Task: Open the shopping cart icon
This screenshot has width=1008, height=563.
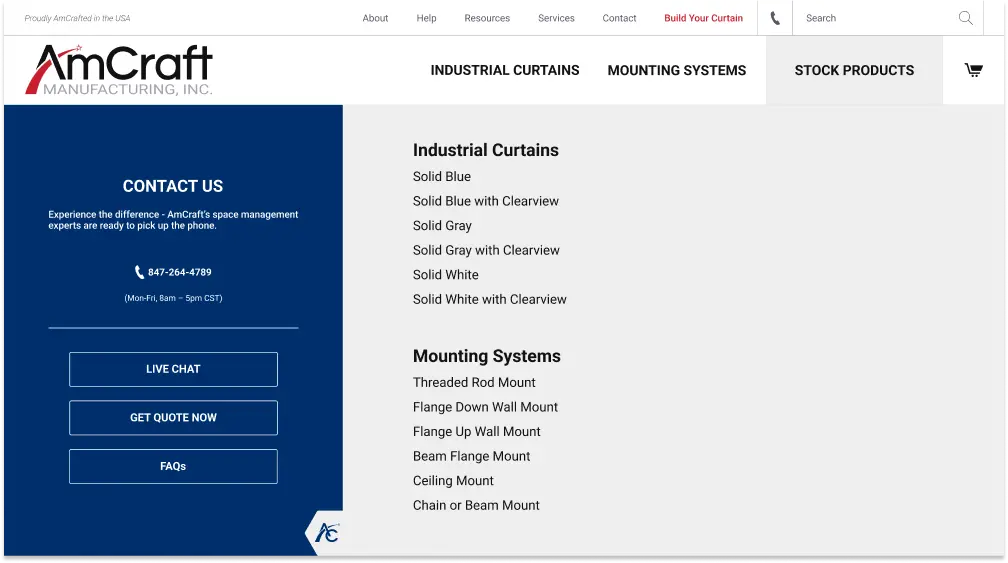Action: click(973, 70)
